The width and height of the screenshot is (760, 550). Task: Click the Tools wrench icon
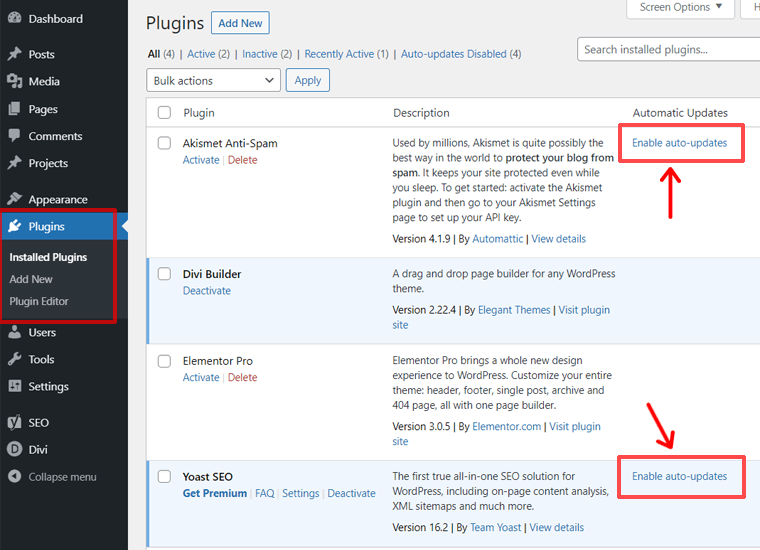pos(14,359)
